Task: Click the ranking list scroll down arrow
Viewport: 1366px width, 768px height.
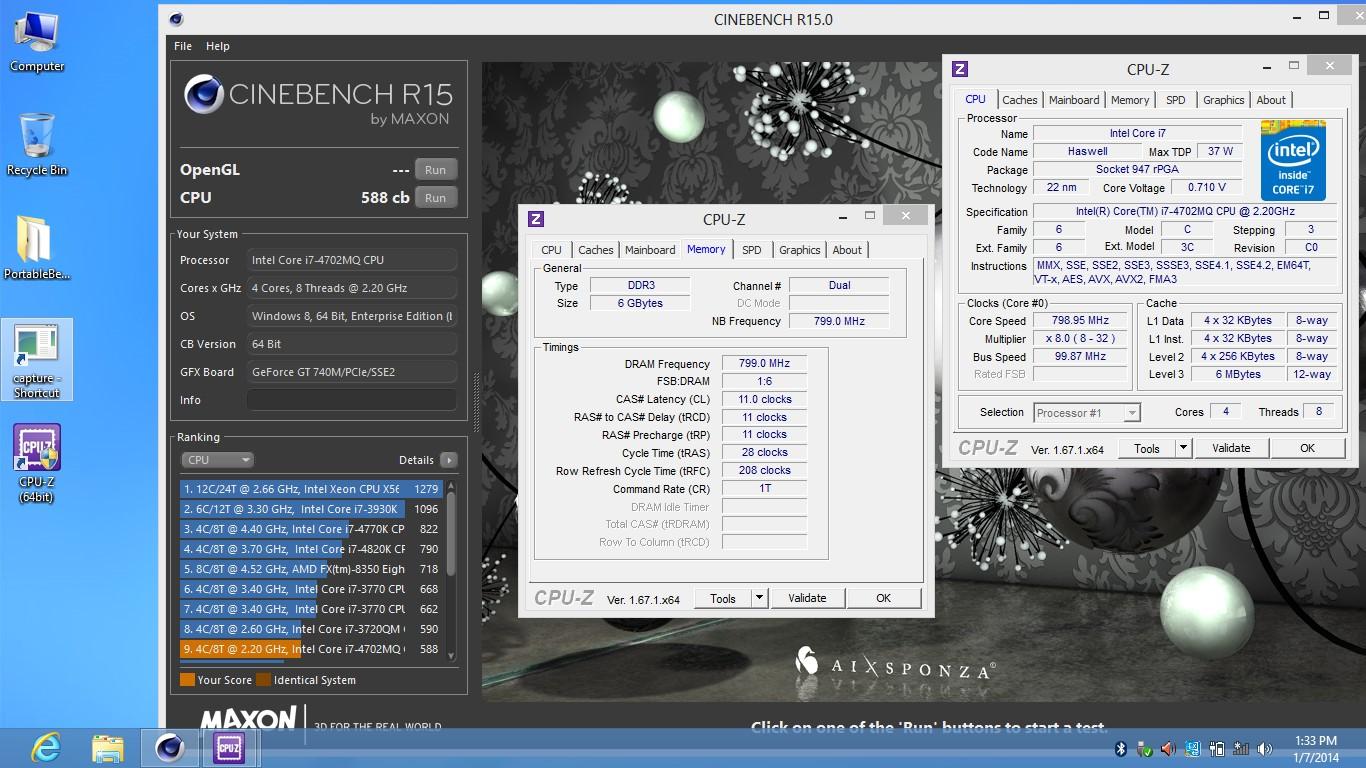Action: 451,655
